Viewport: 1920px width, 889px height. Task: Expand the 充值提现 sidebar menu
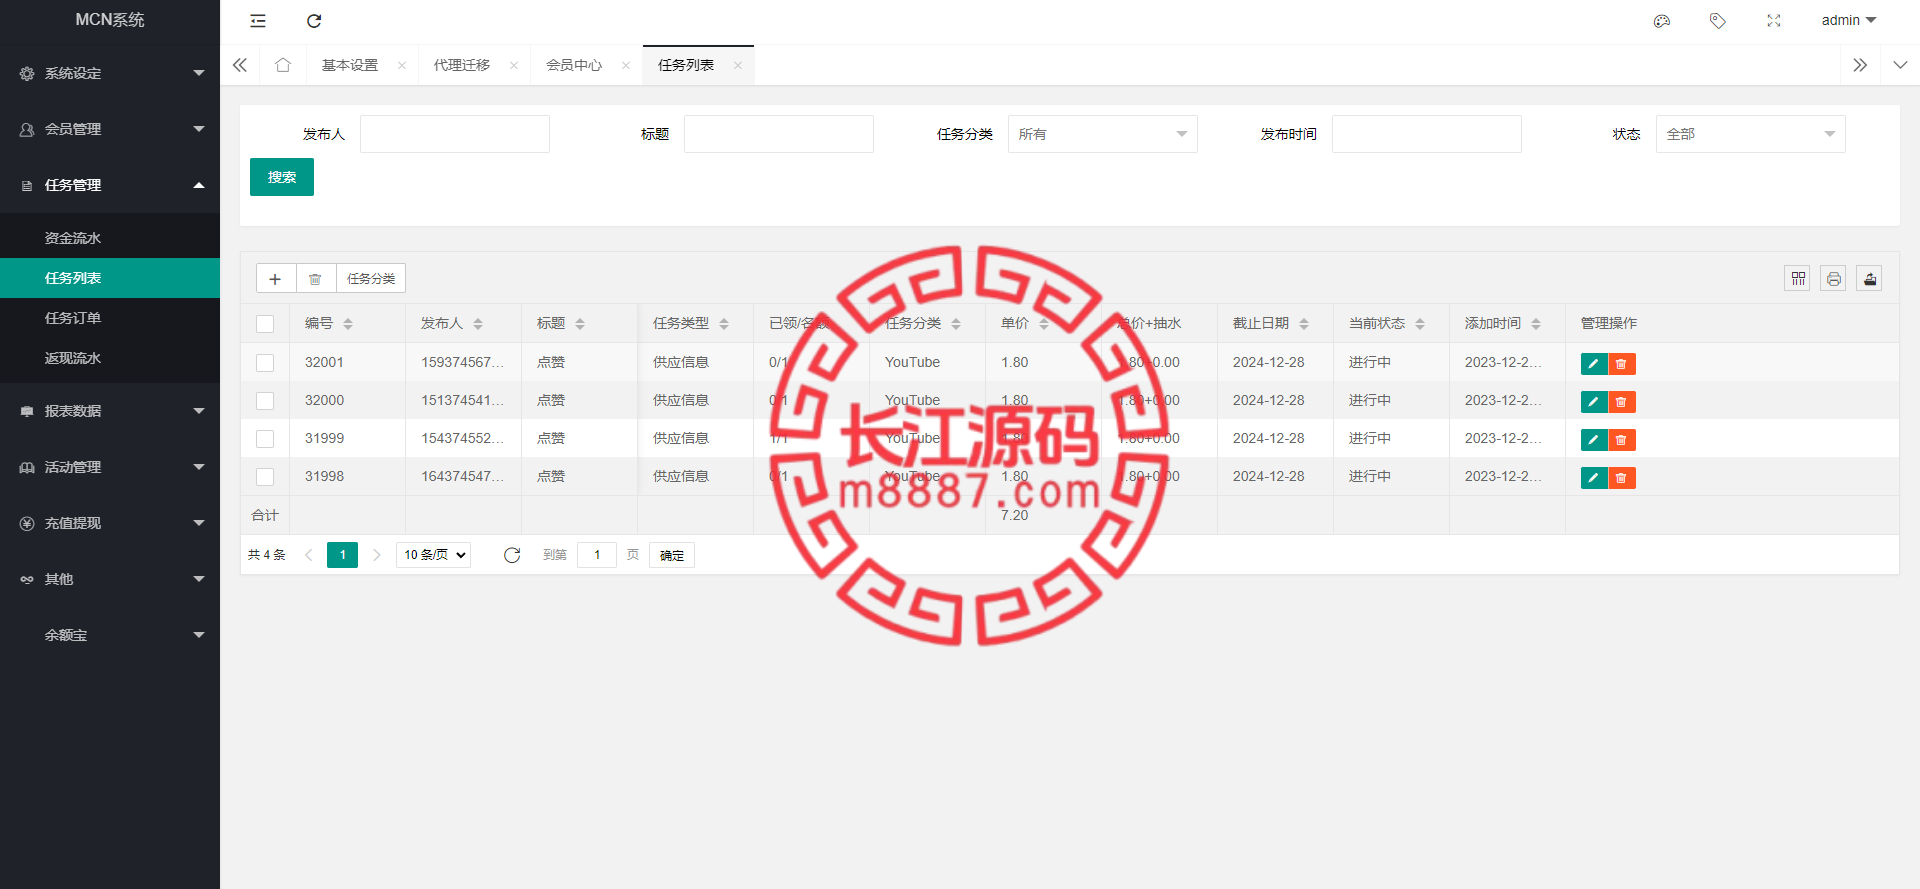pos(110,523)
